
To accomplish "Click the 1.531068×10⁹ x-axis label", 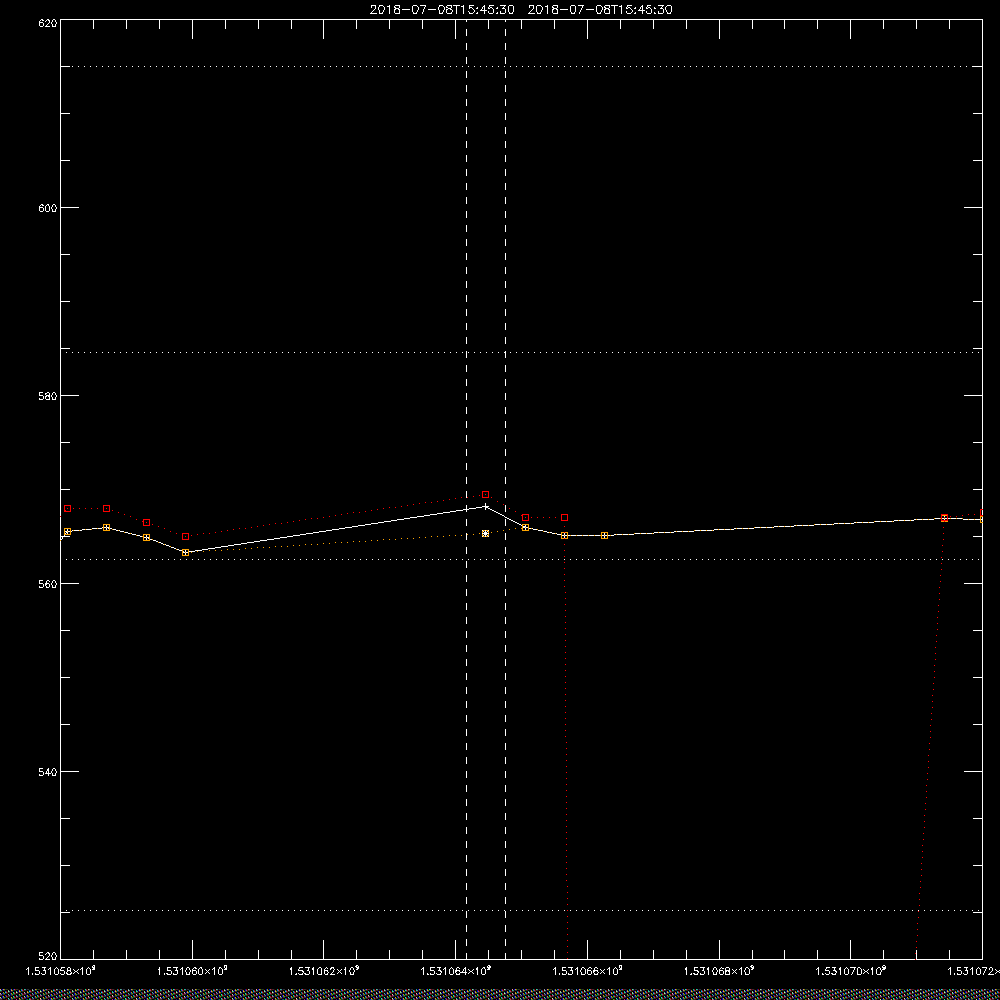I will 719,971.
